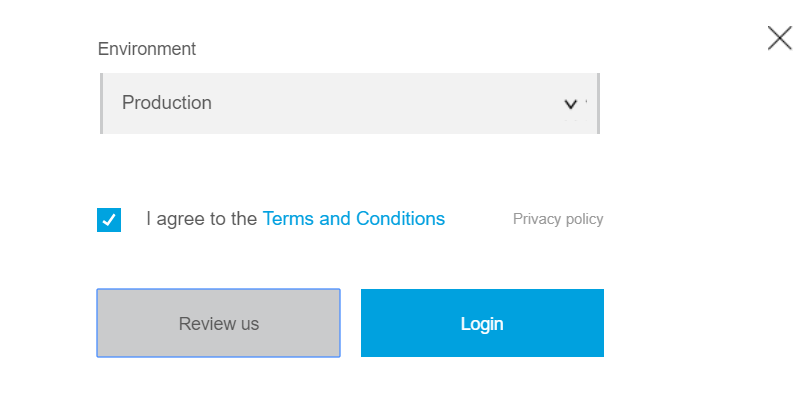
Task: Open the Privacy policy link
Action: pyautogui.click(x=558, y=219)
